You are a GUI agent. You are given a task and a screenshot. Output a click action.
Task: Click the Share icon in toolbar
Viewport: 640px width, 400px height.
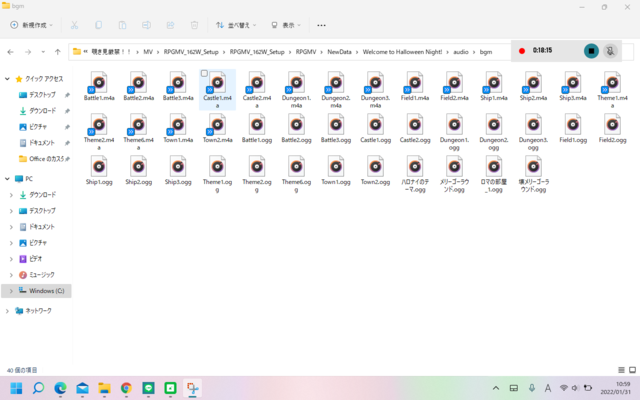pyautogui.click(x=170, y=25)
